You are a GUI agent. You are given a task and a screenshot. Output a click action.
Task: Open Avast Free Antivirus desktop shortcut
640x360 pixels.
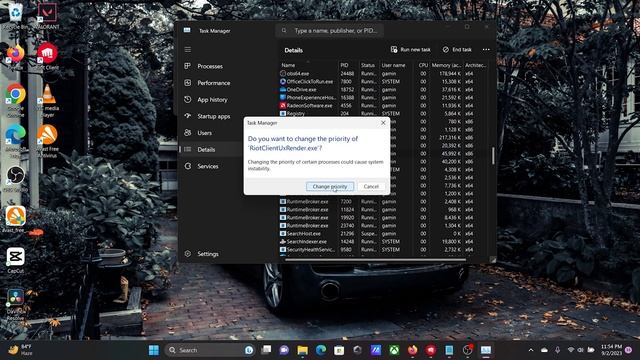tap(47, 140)
